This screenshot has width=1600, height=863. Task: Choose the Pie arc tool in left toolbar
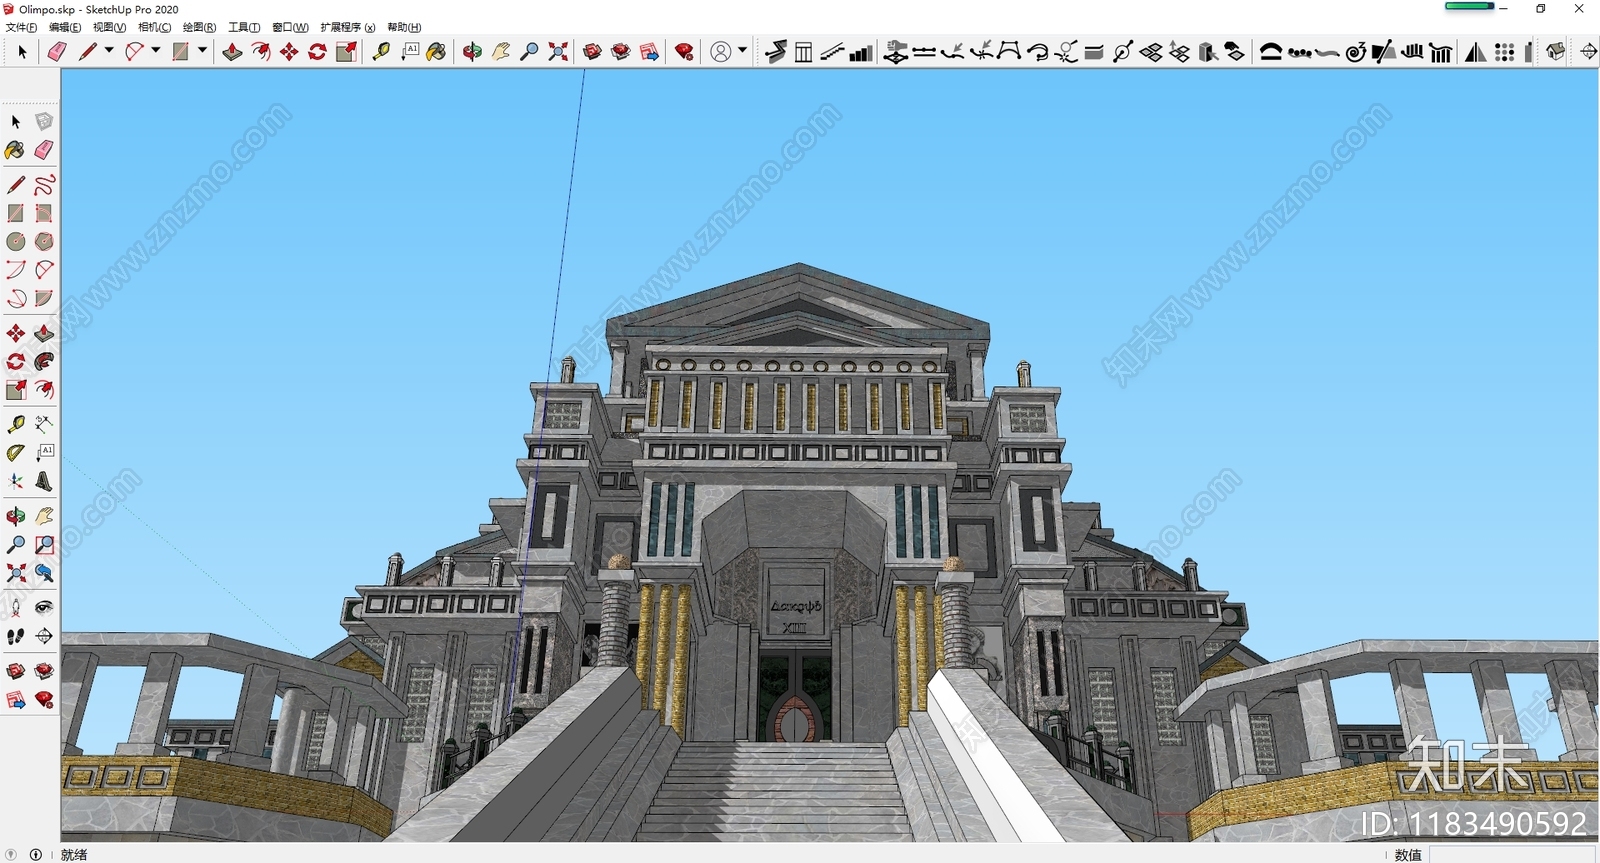[x=44, y=298]
